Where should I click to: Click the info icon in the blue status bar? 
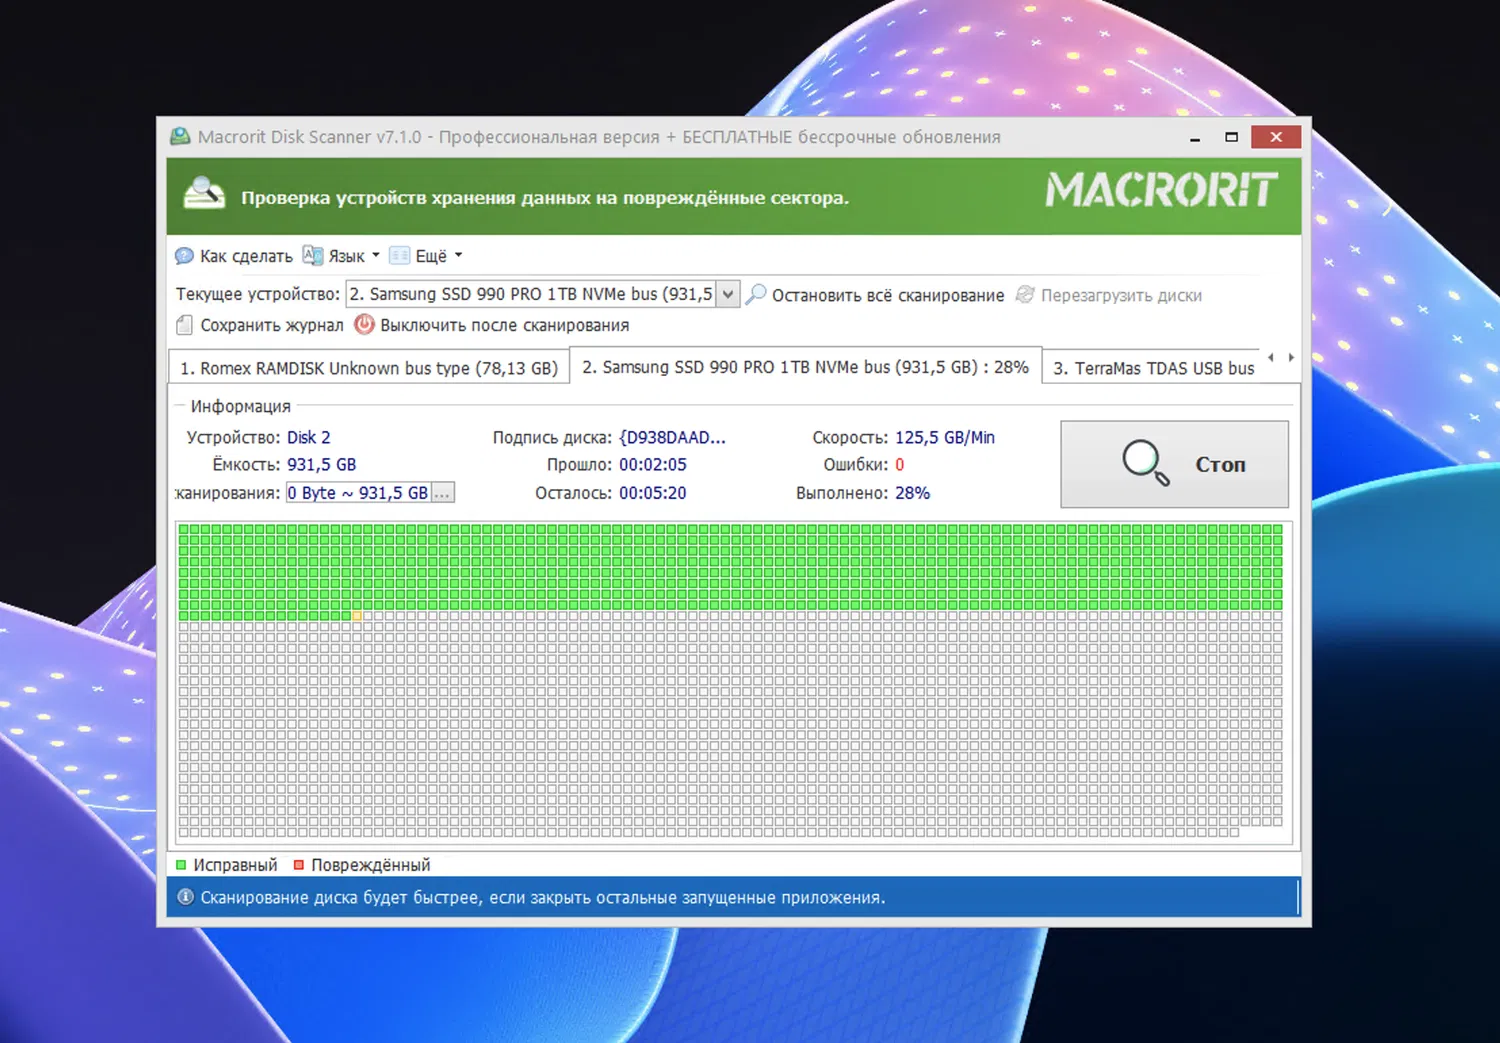186,897
